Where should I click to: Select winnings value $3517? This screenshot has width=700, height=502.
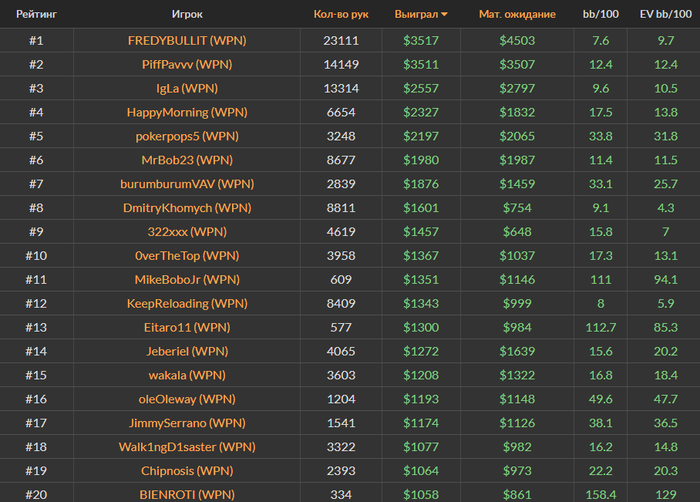coord(421,41)
